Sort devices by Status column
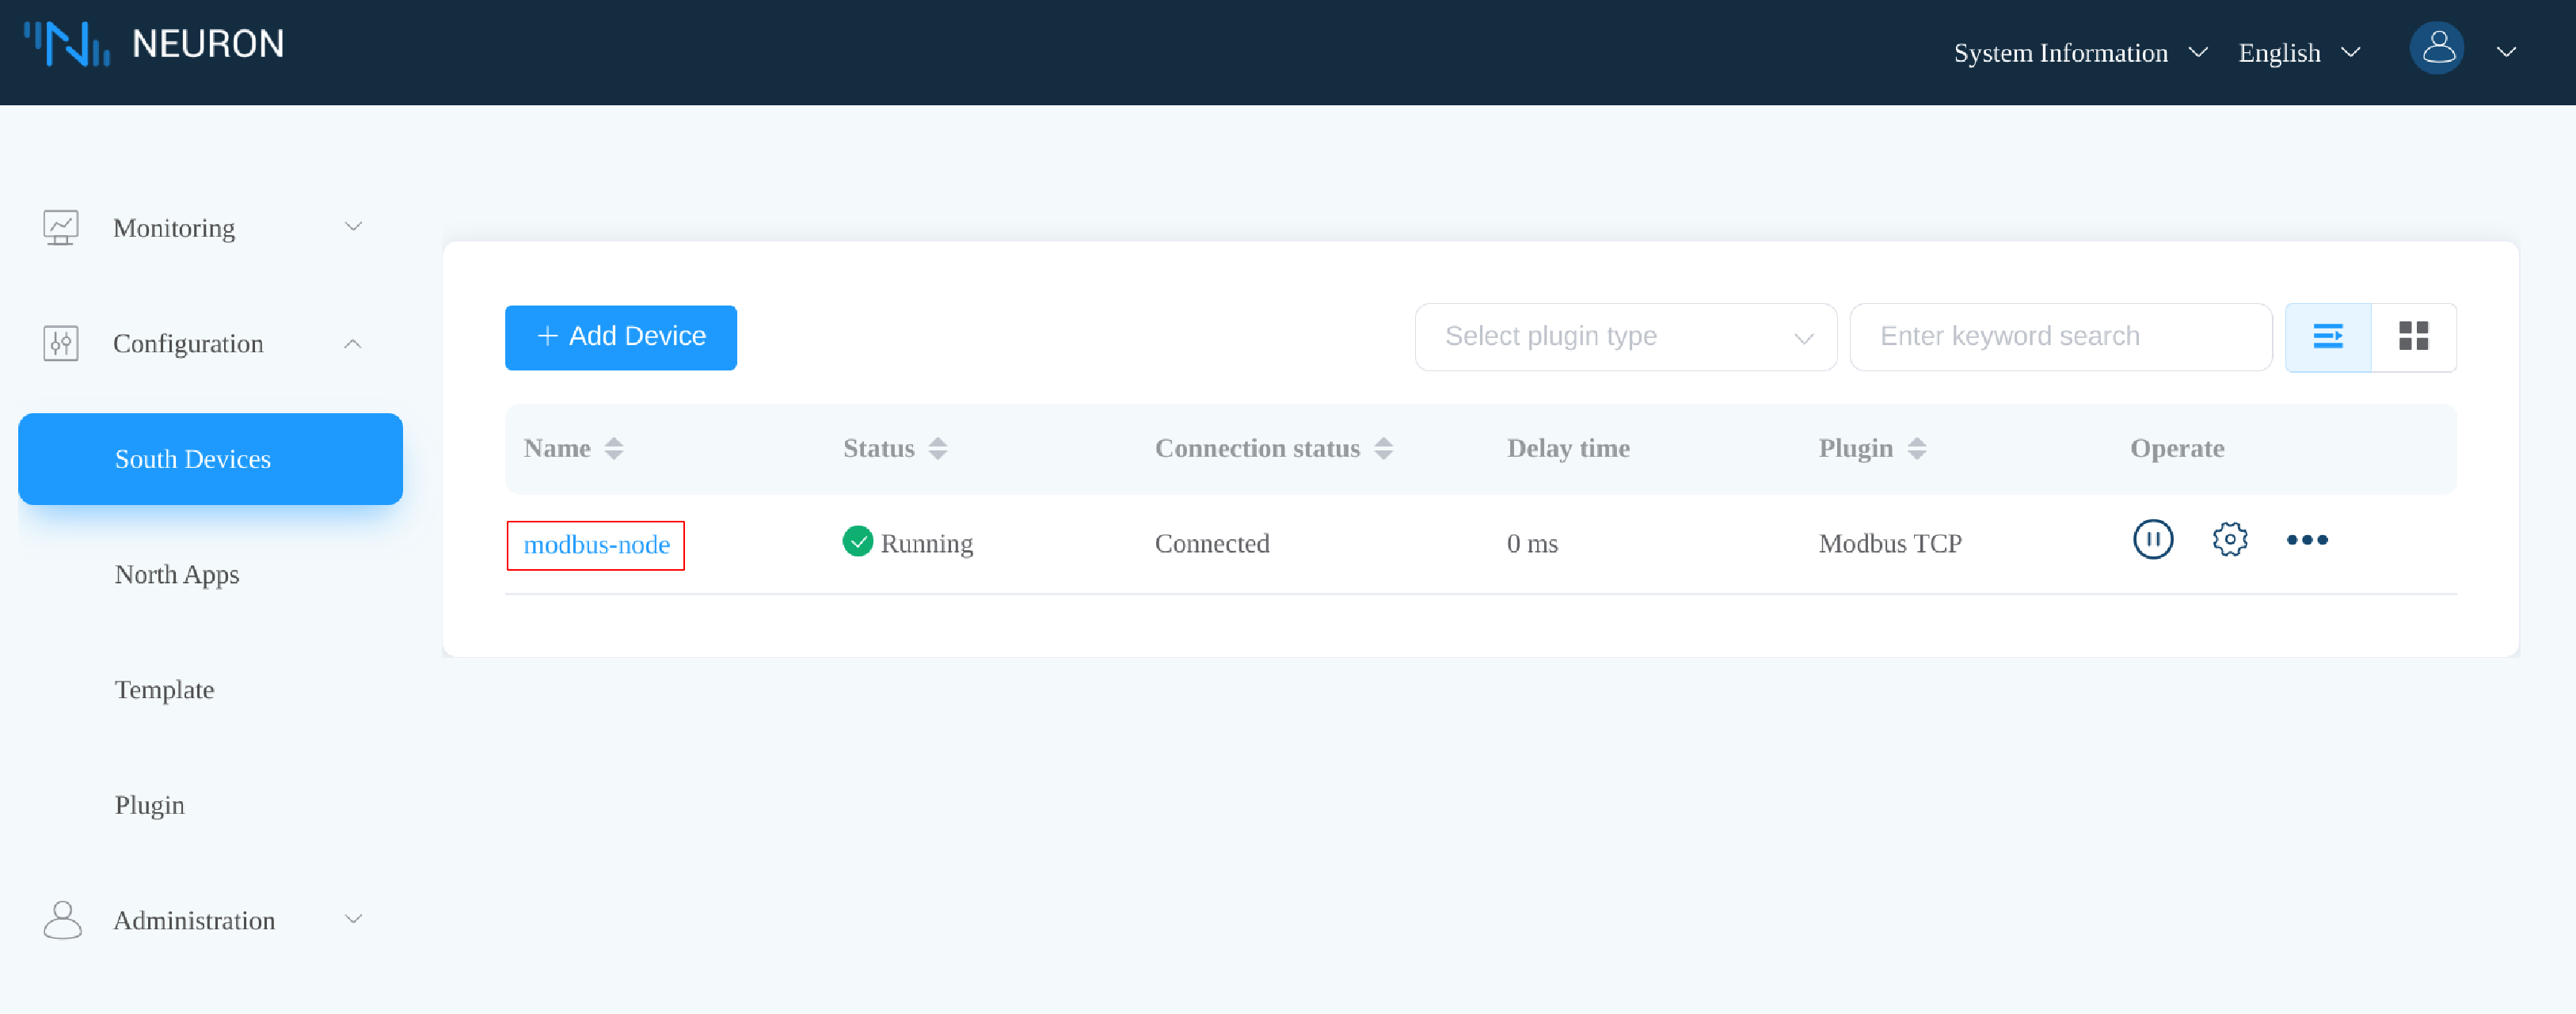This screenshot has width=2576, height=1014. pos(937,448)
